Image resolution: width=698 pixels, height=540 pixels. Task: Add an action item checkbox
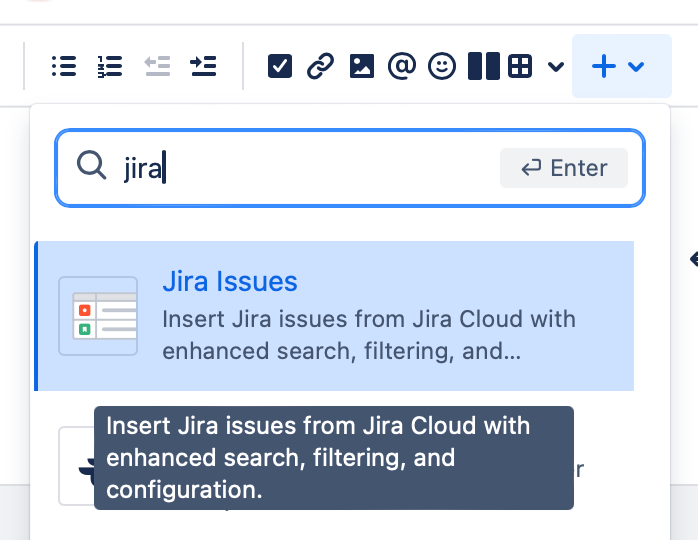click(280, 66)
